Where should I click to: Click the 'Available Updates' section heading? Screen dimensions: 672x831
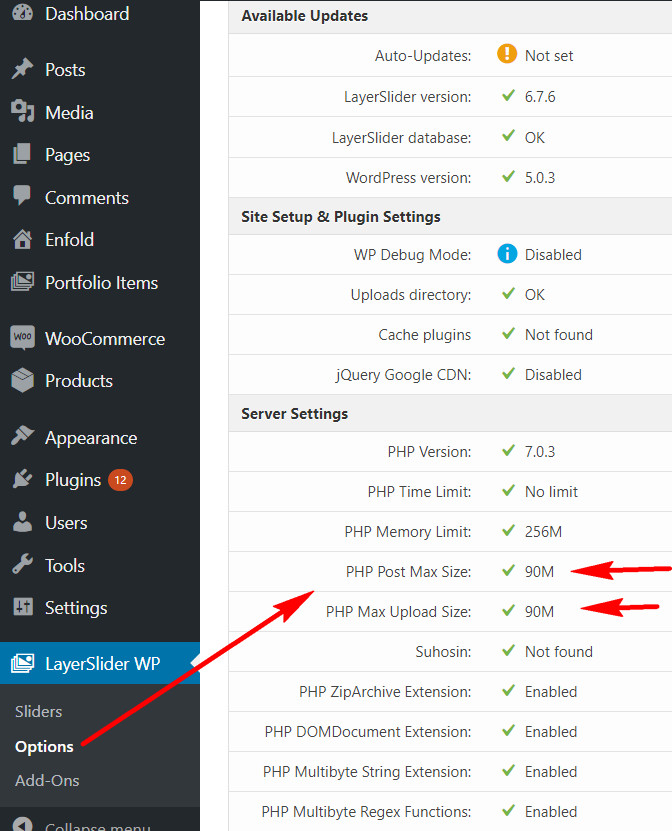[x=305, y=16]
